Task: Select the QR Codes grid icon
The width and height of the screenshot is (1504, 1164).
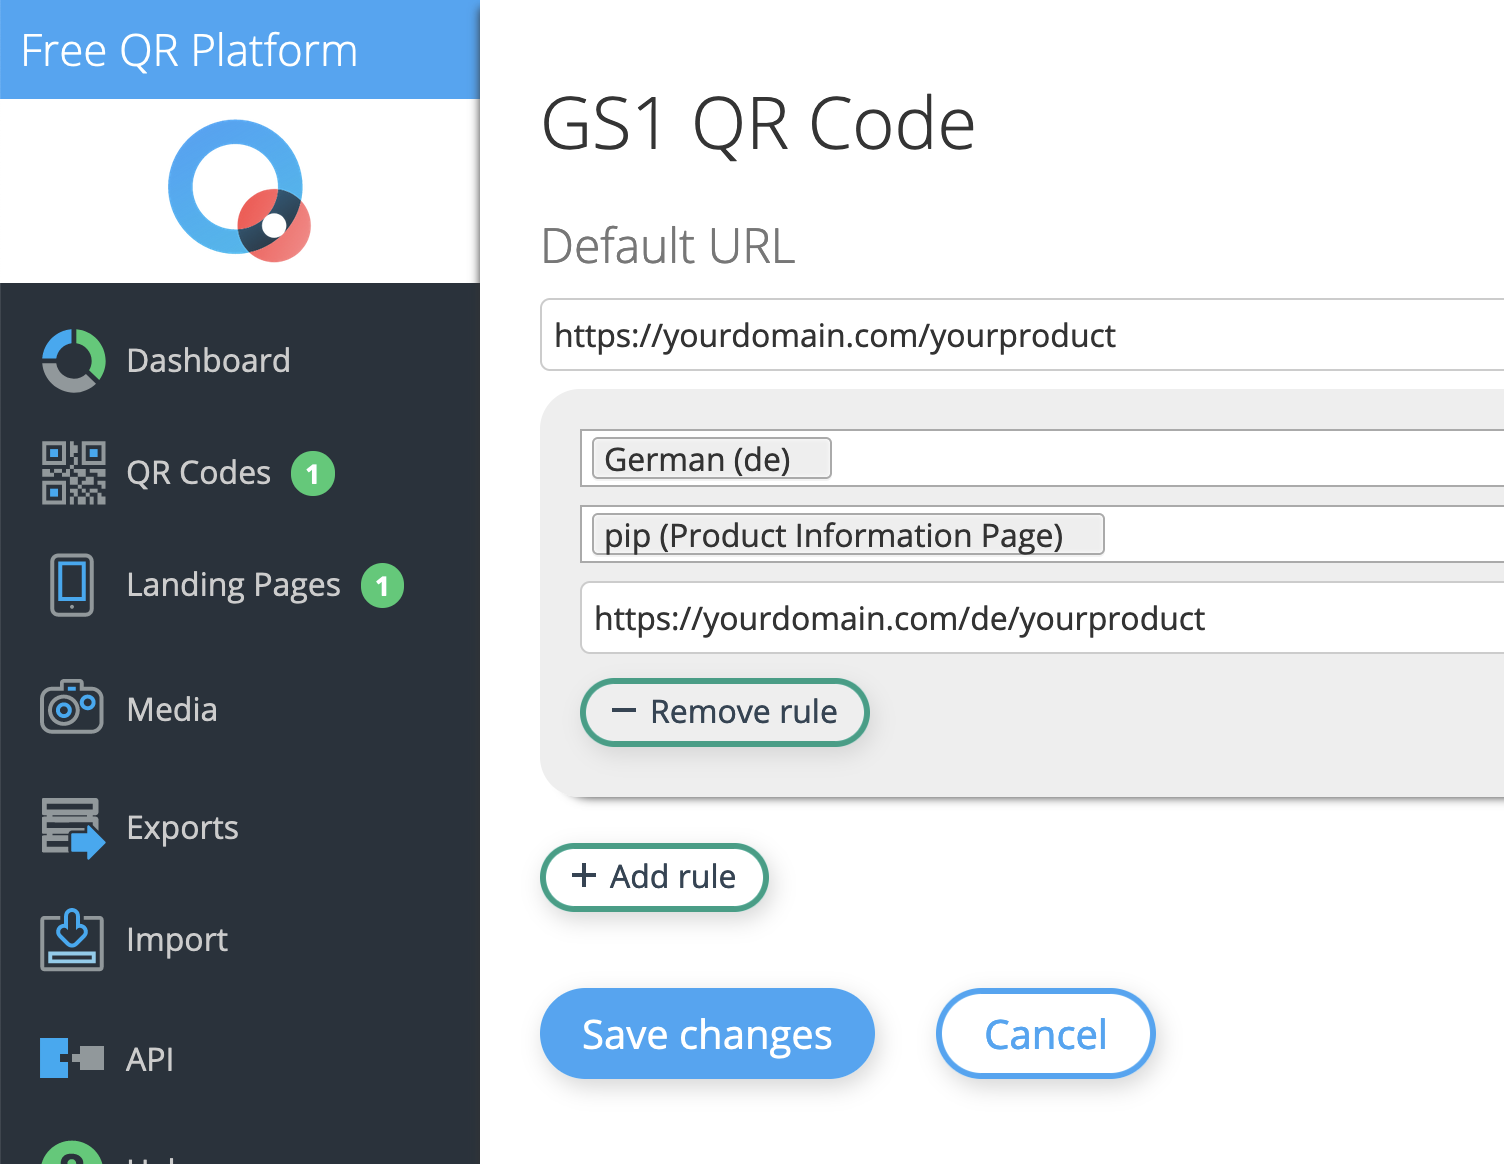Action: pyautogui.click(x=73, y=472)
